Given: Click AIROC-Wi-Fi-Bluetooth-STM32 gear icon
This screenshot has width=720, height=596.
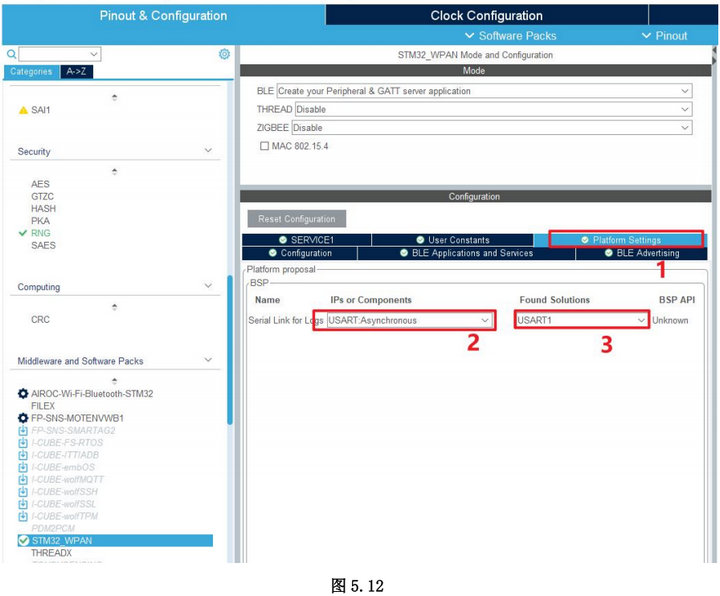Looking at the screenshot, I should pos(23,394).
